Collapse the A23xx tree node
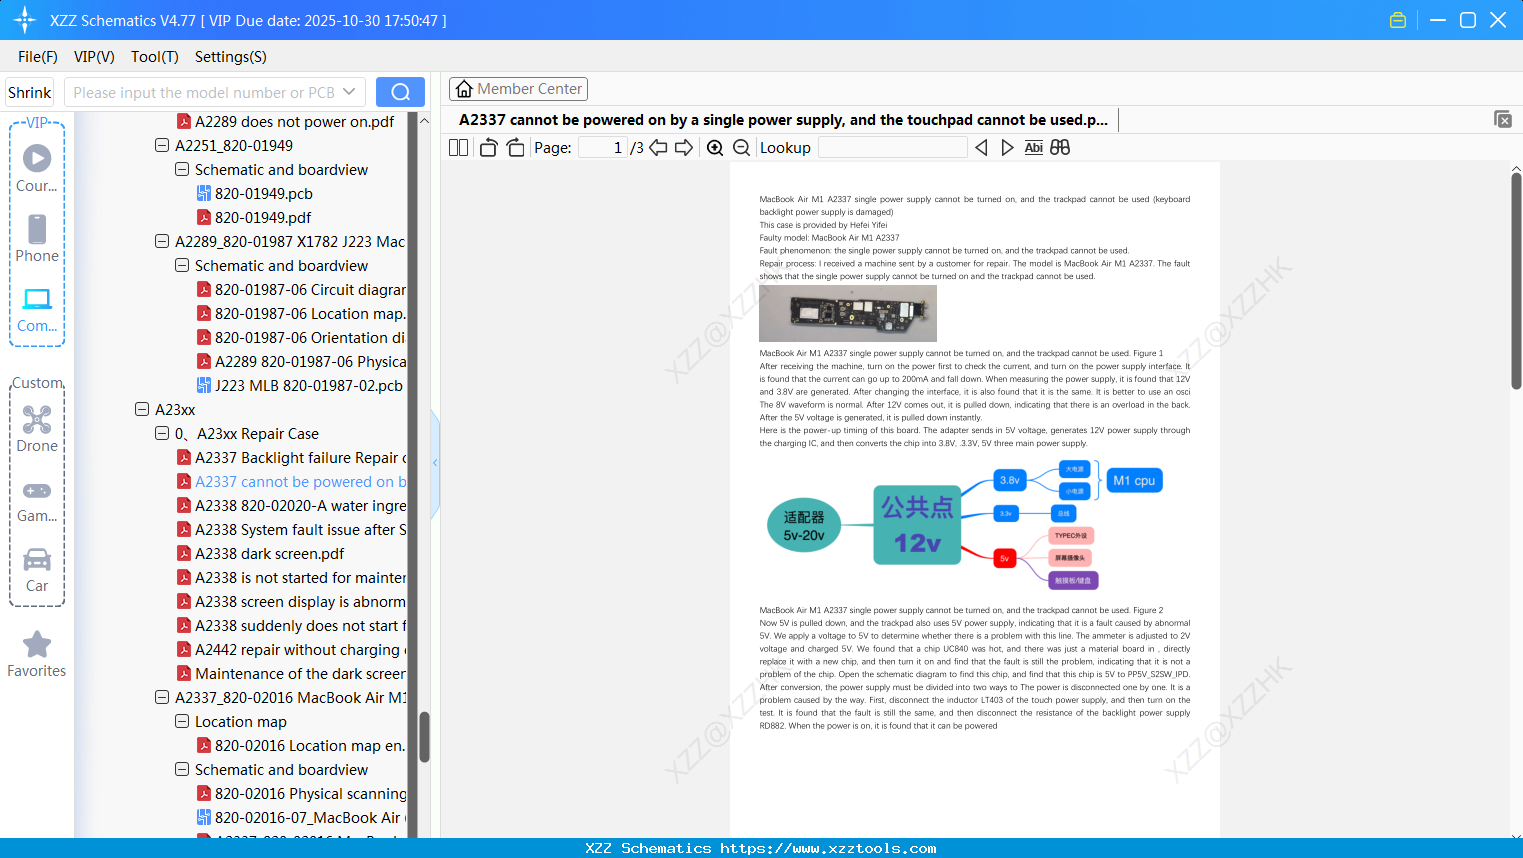 click(x=142, y=409)
